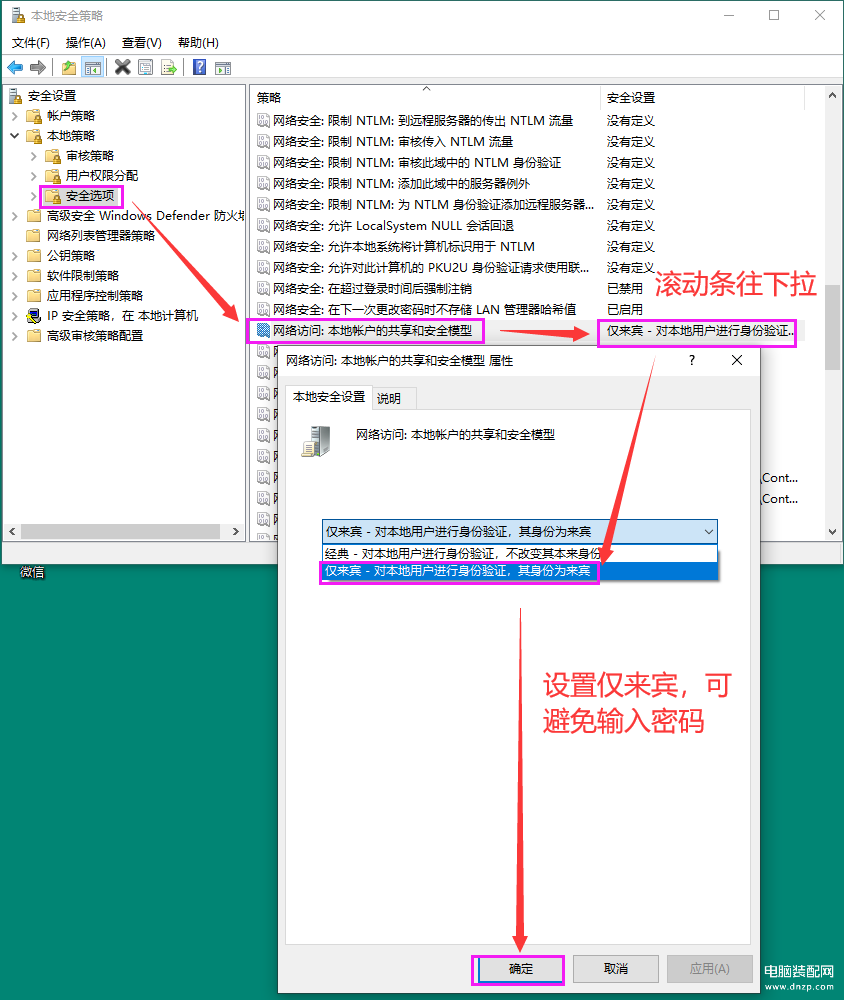Toggle the Show/Hide console tree icon
Screen dimensions: 844x1000
93,67
